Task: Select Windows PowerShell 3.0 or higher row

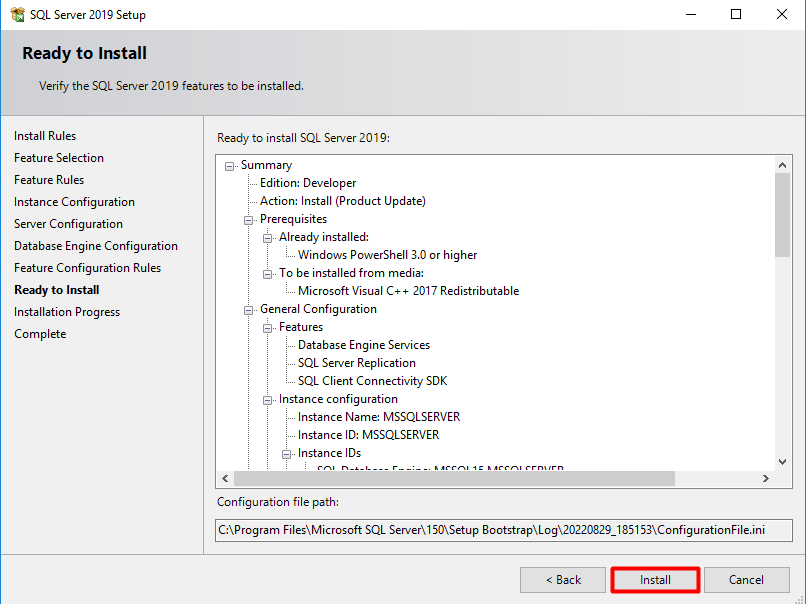Action: (x=388, y=255)
